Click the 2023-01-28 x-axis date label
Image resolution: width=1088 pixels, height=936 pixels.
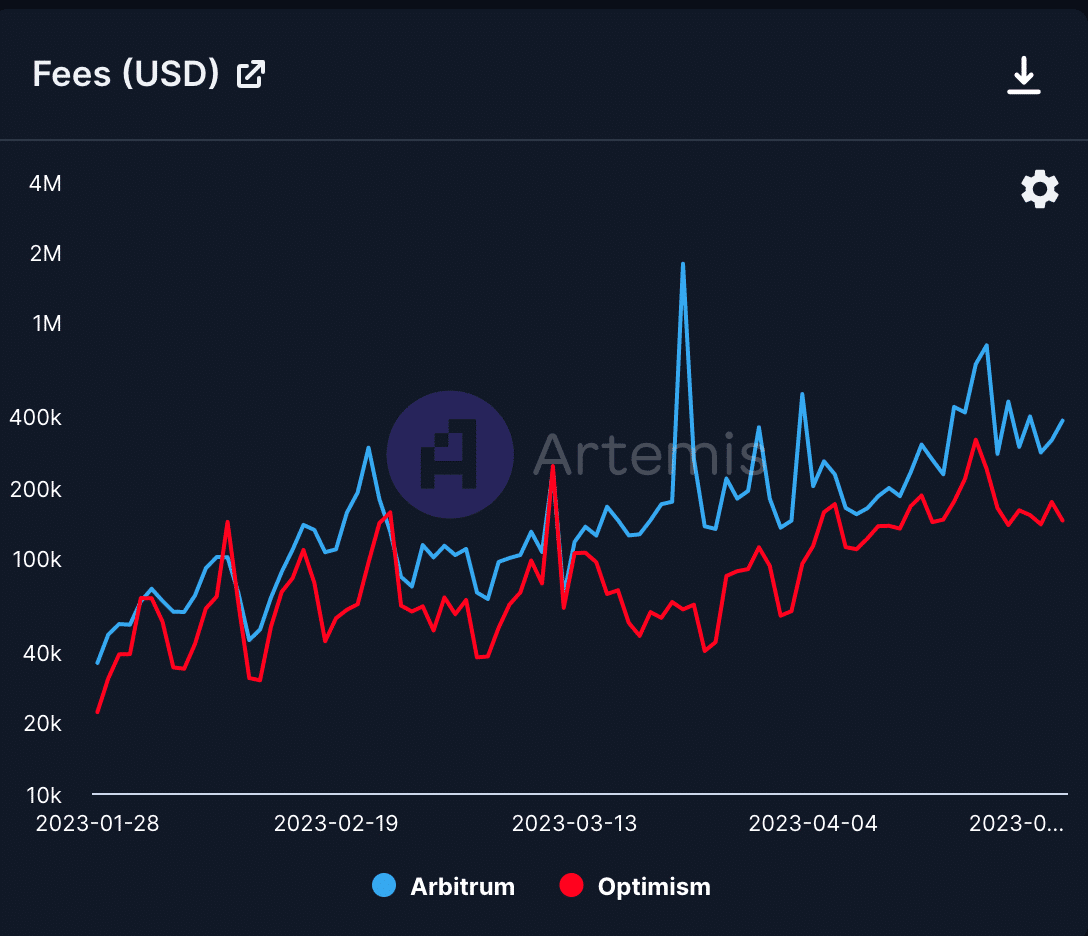pyautogui.click(x=97, y=823)
